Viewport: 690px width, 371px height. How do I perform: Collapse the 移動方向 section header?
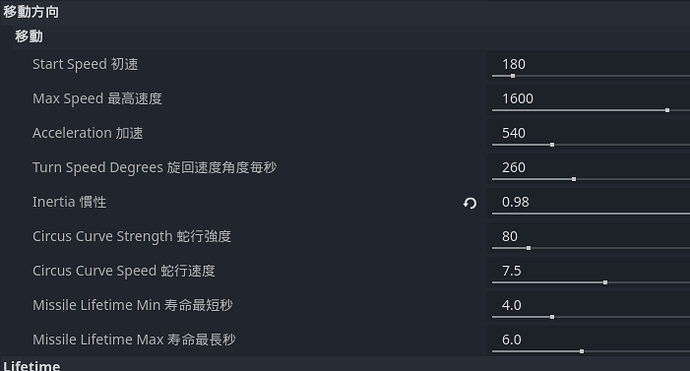345,12
